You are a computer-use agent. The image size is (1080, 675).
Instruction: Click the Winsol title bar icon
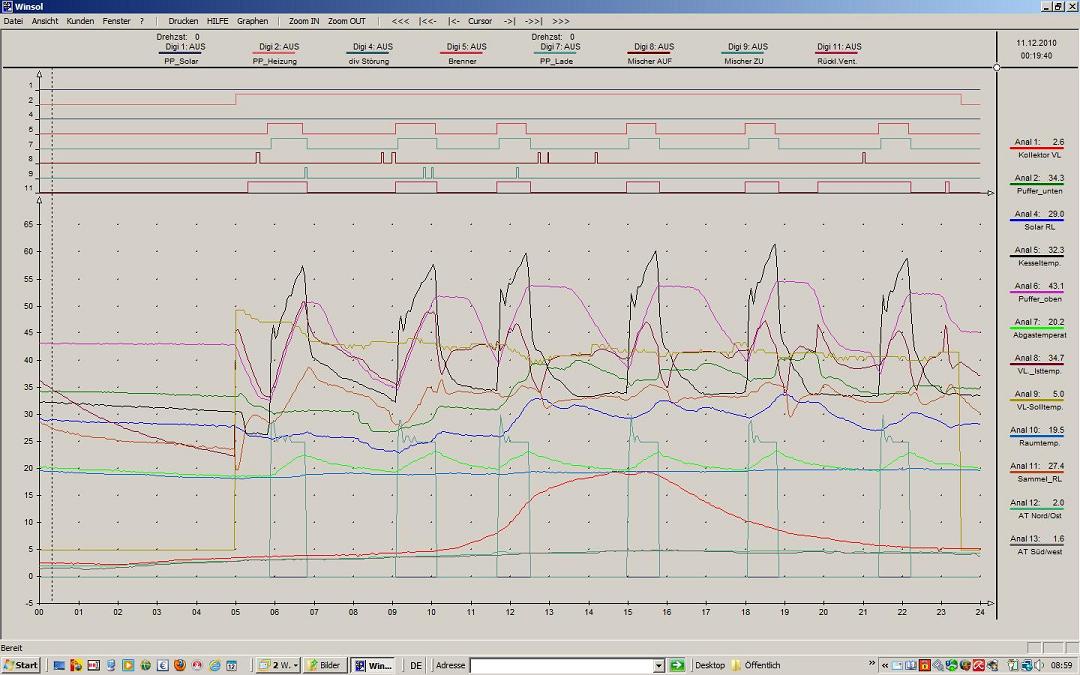7,6
